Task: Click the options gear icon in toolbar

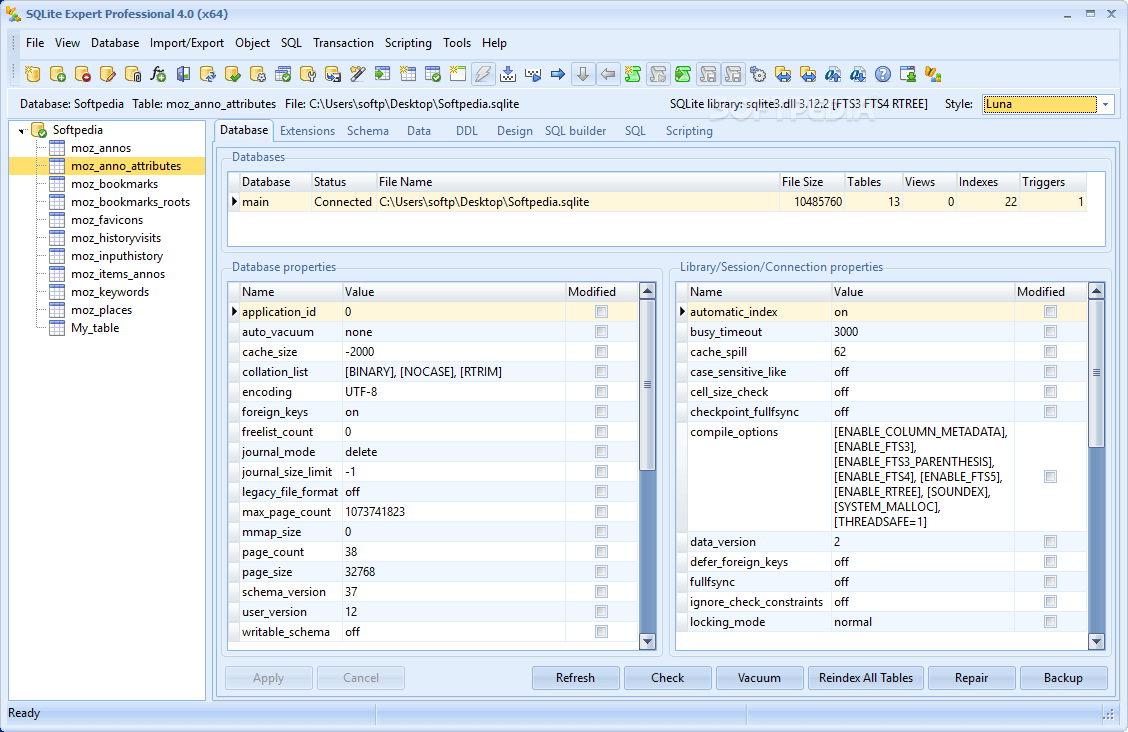Action: (x=758, y=74)
